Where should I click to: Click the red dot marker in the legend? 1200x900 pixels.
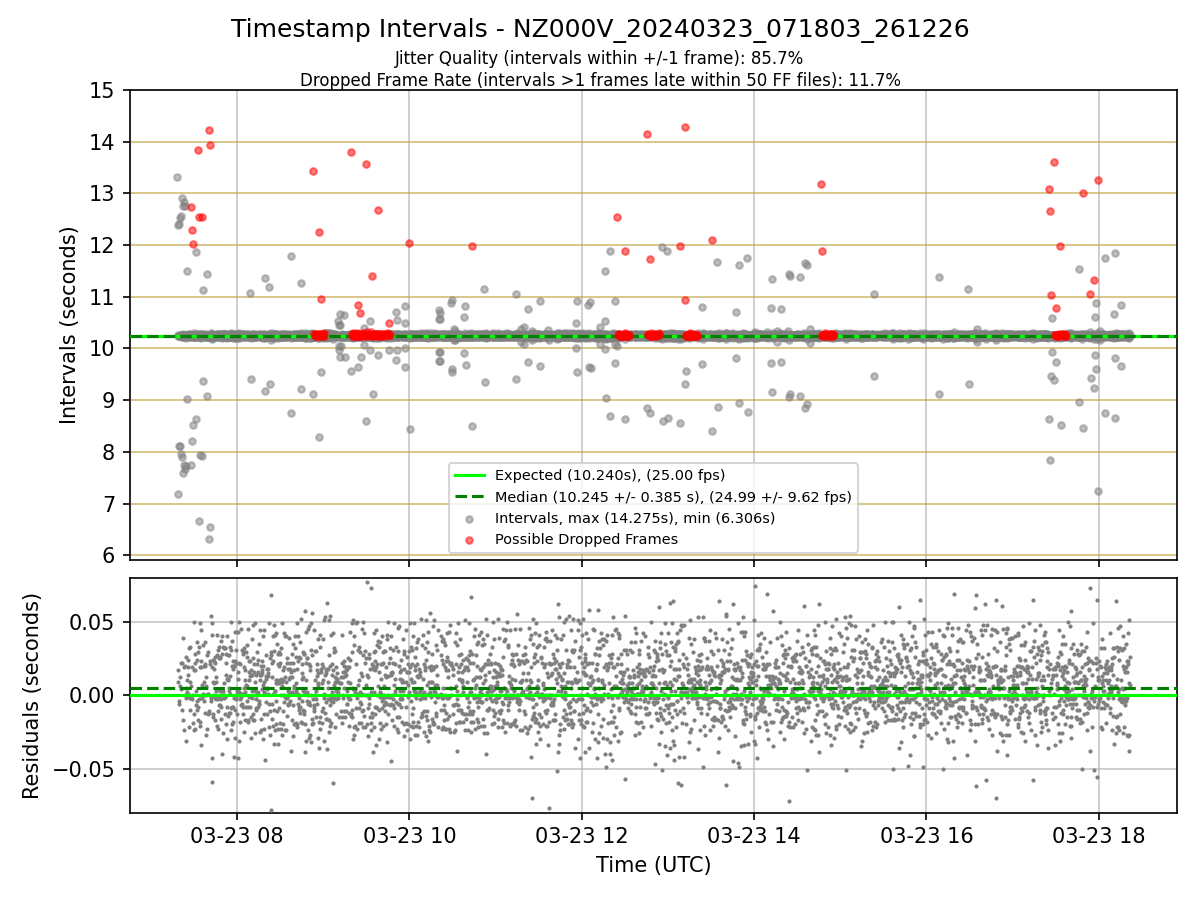click(x=470, y=540)
